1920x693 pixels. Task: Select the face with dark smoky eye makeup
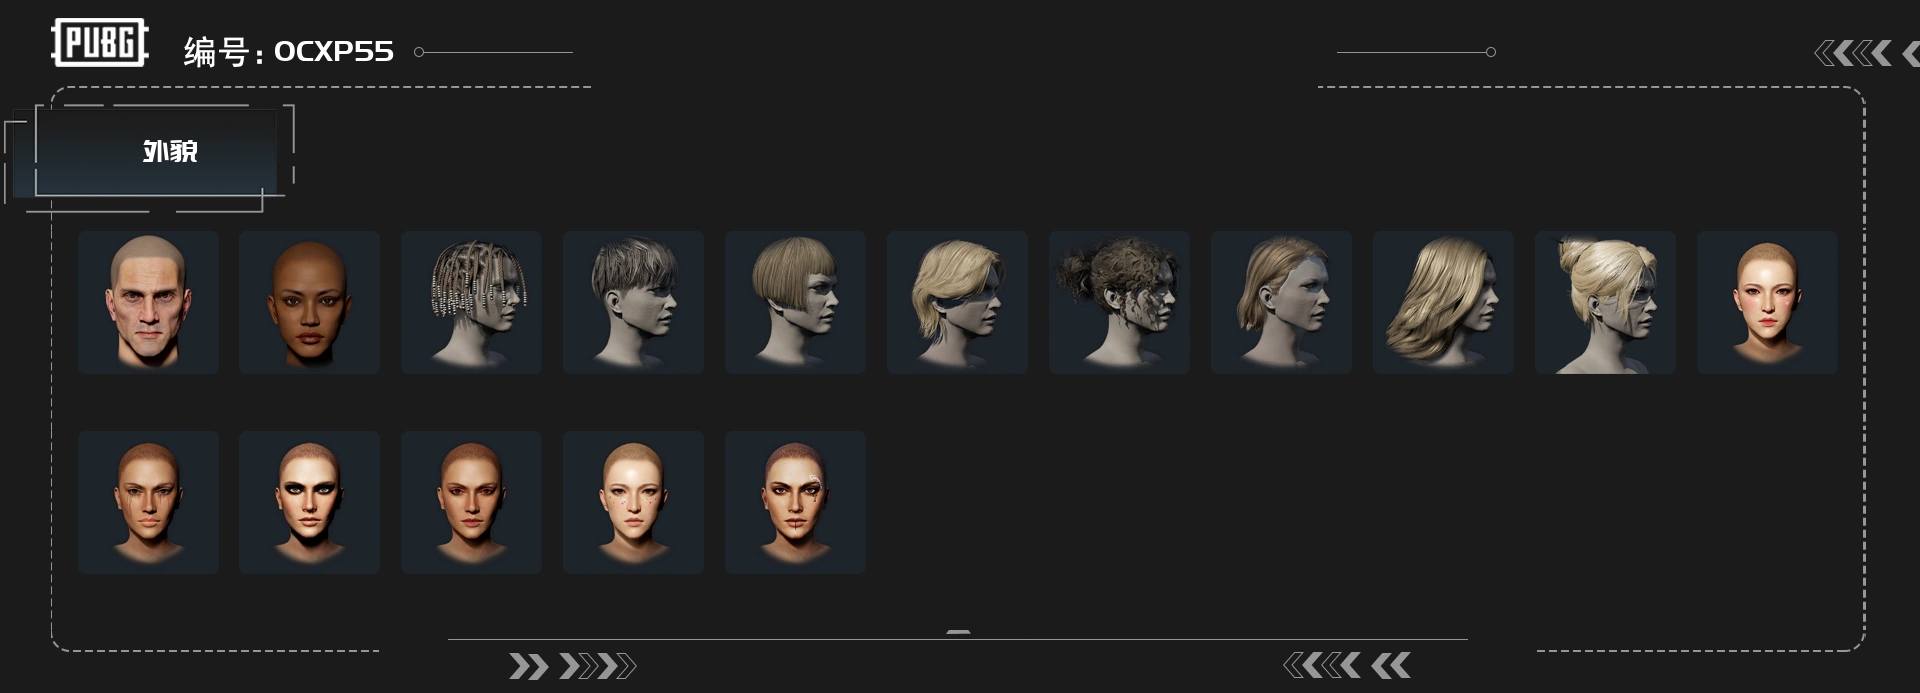(x=309, y=502)
